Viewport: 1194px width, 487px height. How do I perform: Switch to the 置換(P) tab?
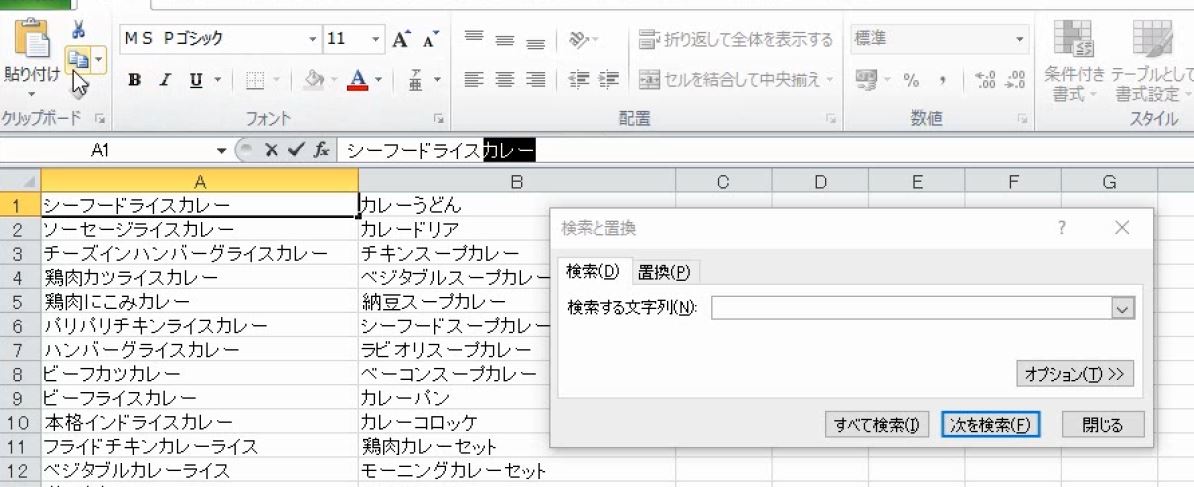664,272
